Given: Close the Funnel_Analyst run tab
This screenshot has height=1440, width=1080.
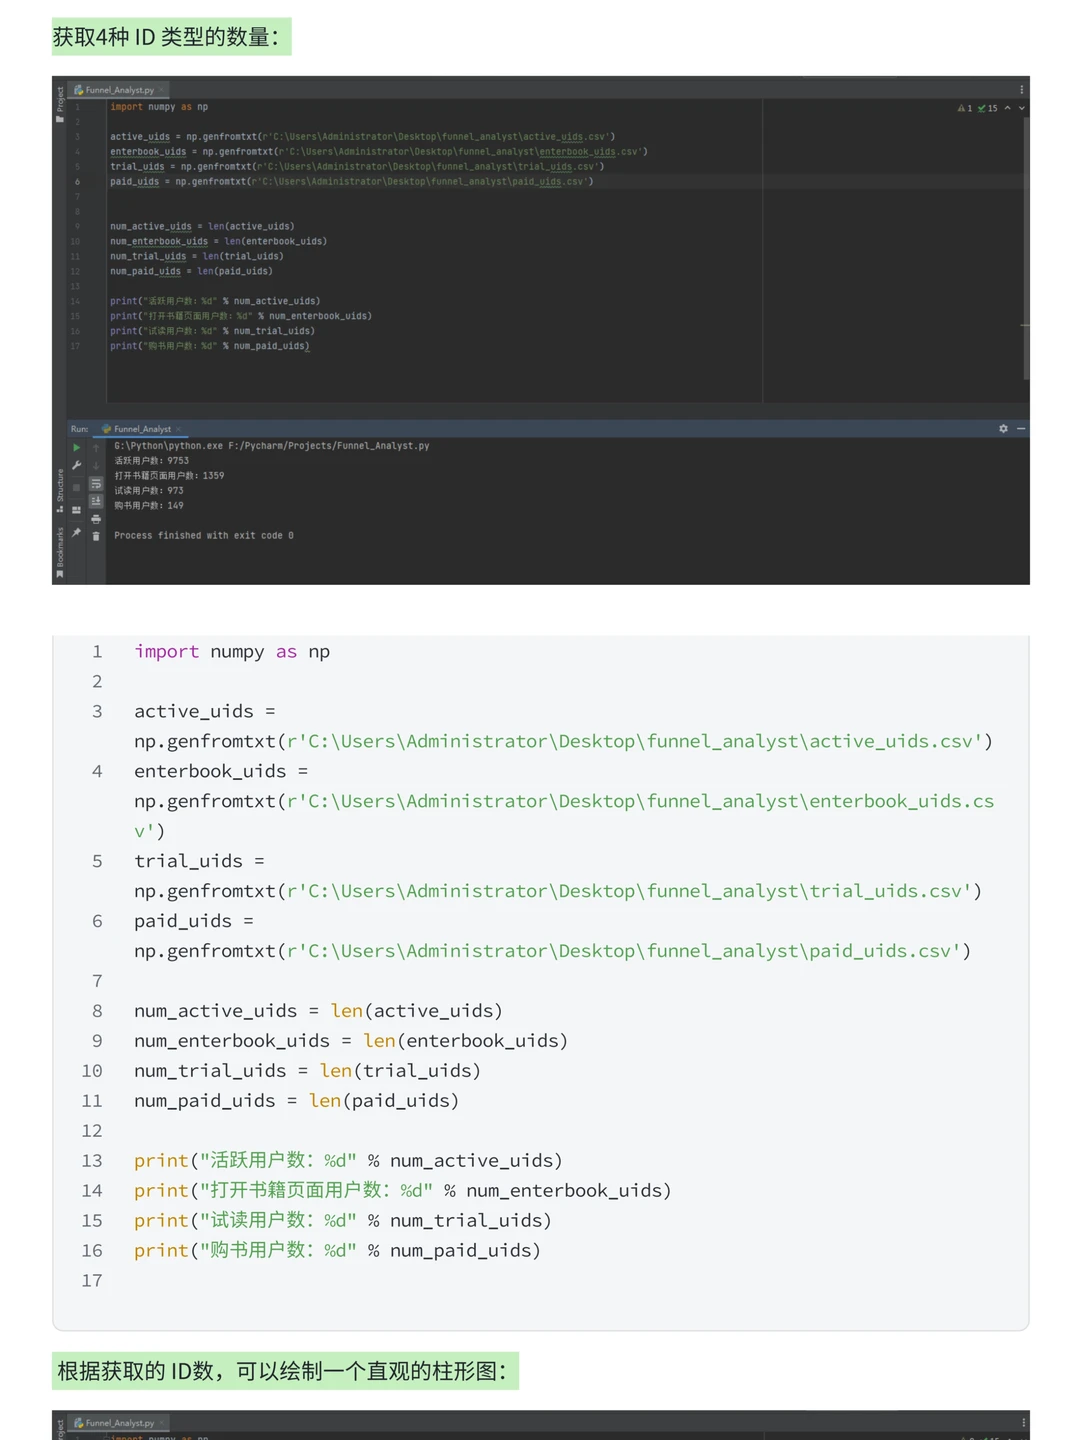Looking at the screenshot, I should (178, 429).
